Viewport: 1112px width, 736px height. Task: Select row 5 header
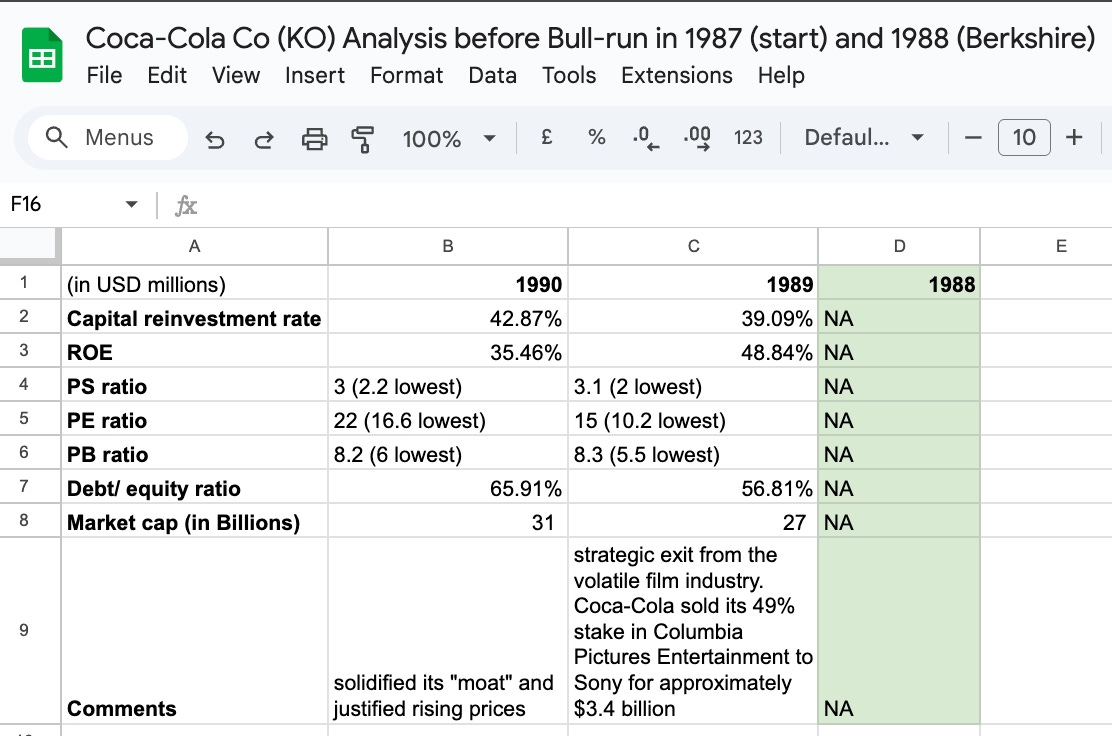coord(29,418)
